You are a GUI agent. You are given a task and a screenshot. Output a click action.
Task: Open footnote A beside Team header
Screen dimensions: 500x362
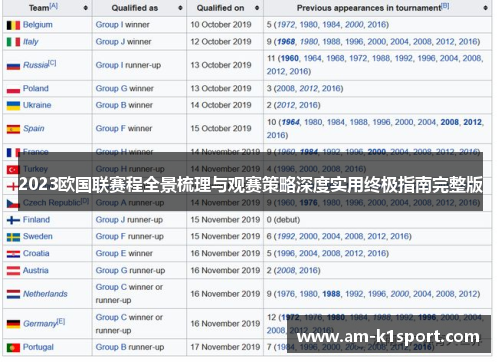click(x=54, y=6)
